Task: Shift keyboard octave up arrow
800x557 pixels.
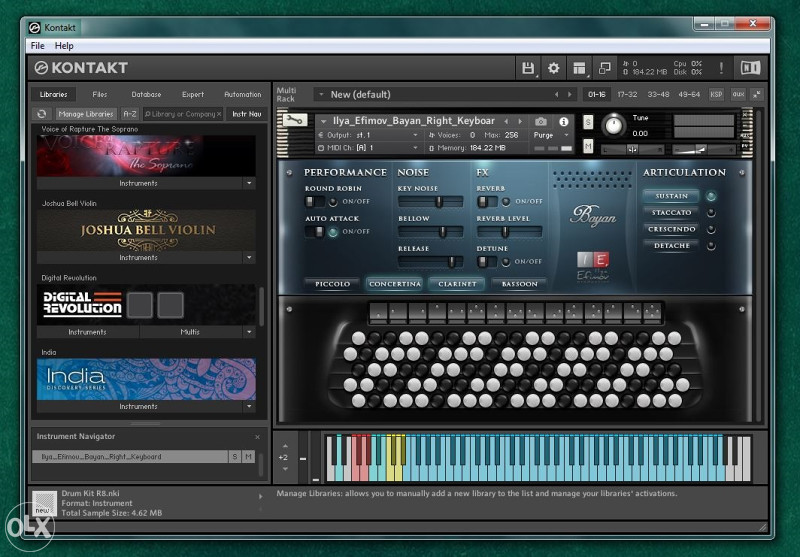Action: coord(285,446)
